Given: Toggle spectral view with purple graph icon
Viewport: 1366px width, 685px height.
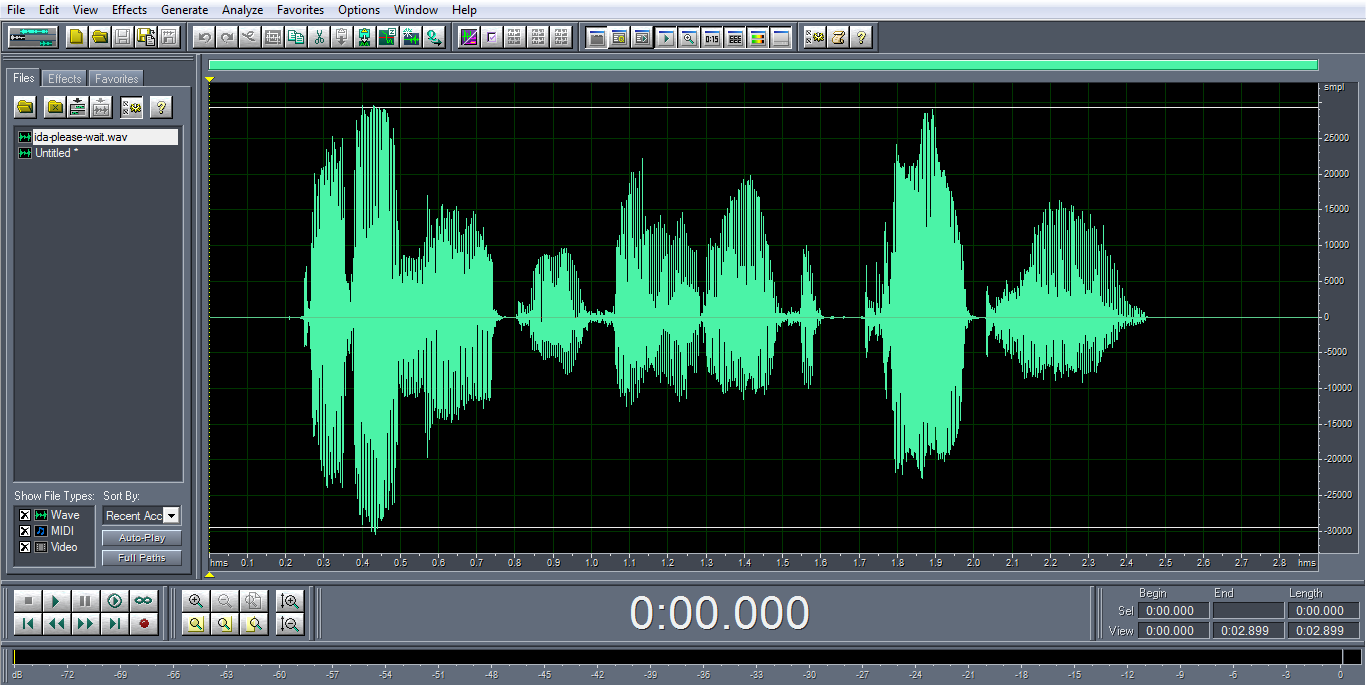Looking at the screenshot, I should [x=469, y=37].
